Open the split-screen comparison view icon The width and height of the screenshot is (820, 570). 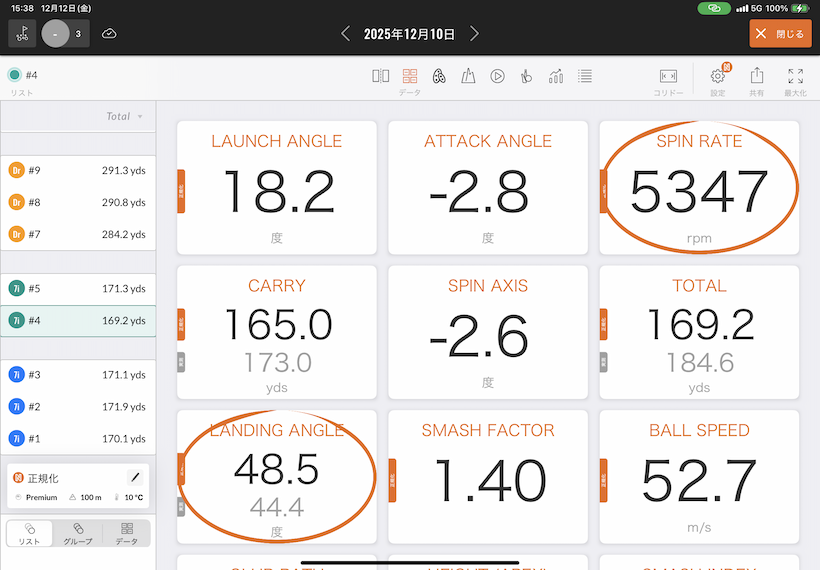pyautogui.click(x=380, y=76)
